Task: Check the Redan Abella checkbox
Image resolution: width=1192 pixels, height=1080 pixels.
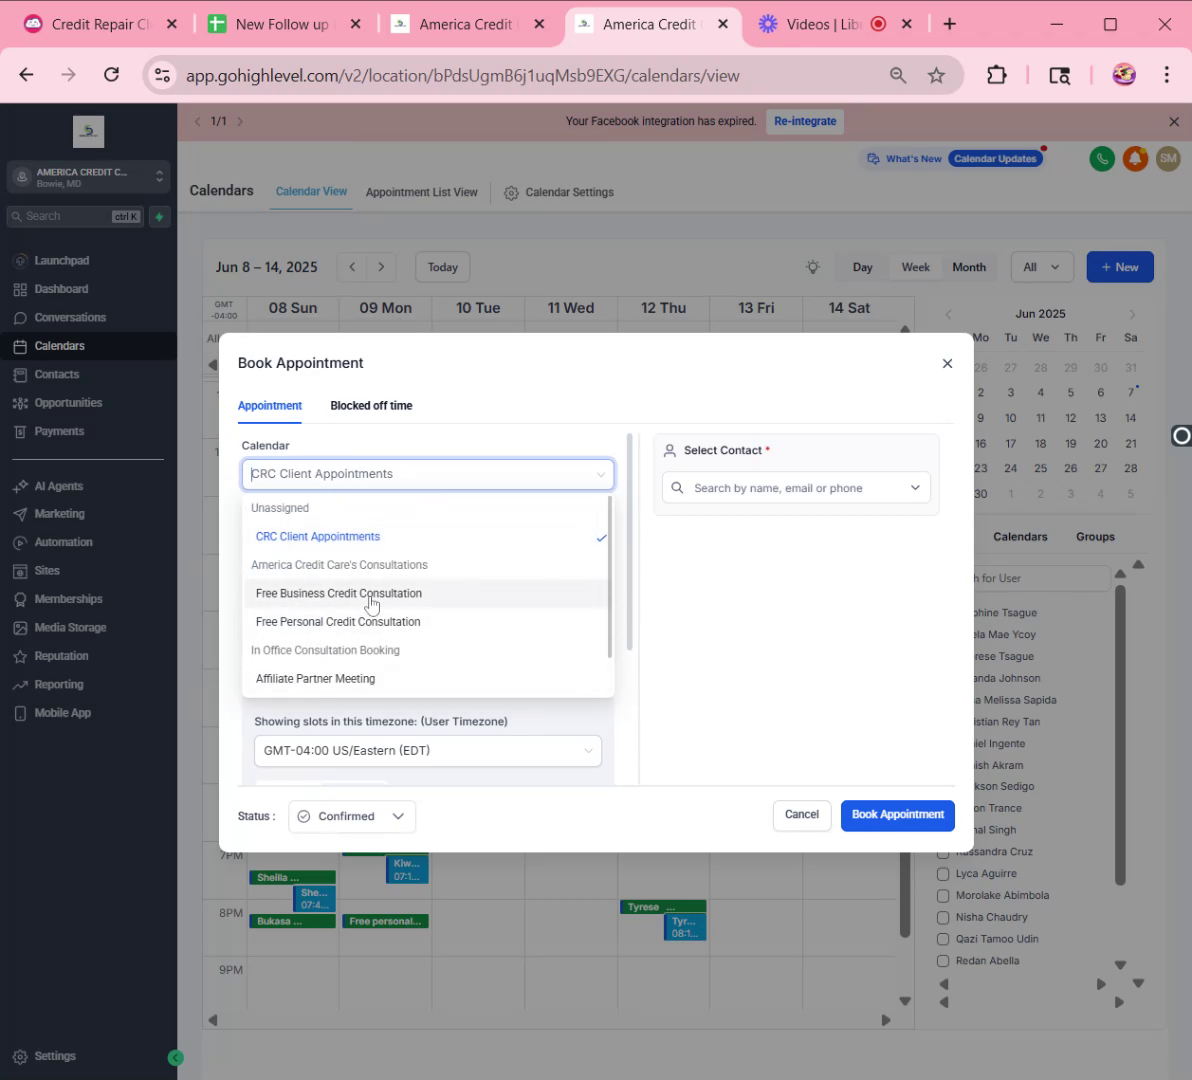Action: click(x=943, y=961)
